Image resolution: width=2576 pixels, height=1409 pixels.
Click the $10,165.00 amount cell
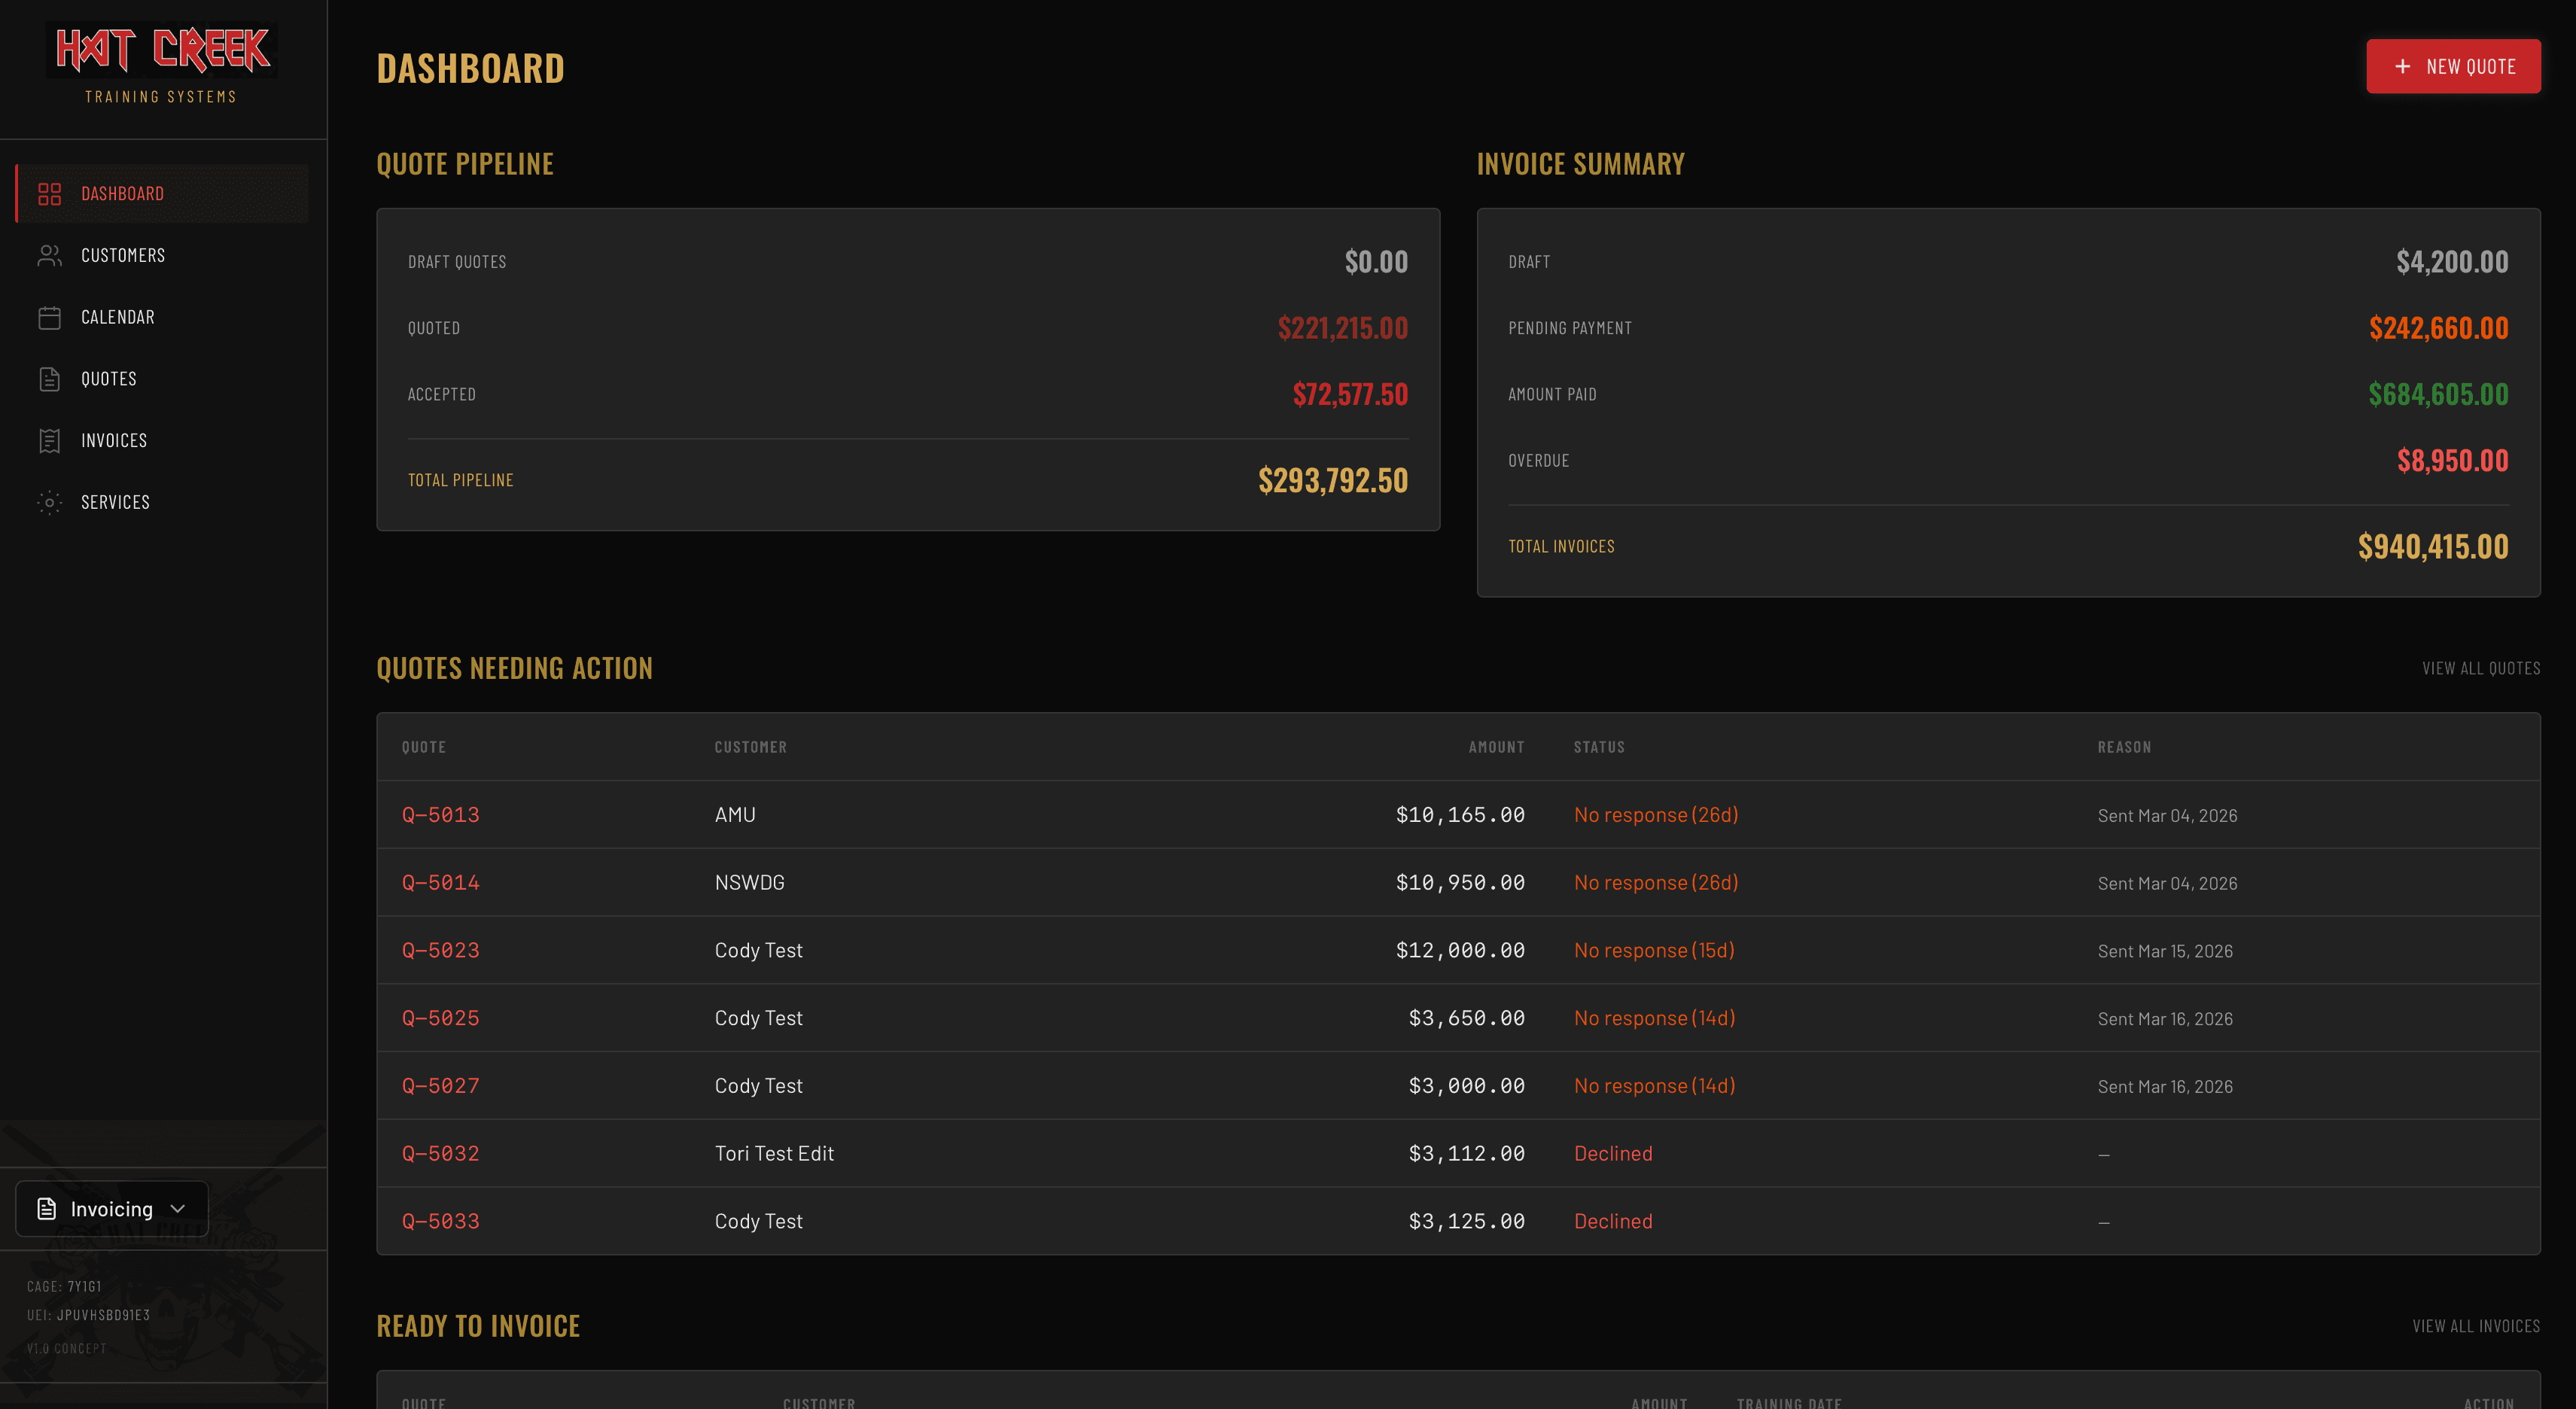1460,815
